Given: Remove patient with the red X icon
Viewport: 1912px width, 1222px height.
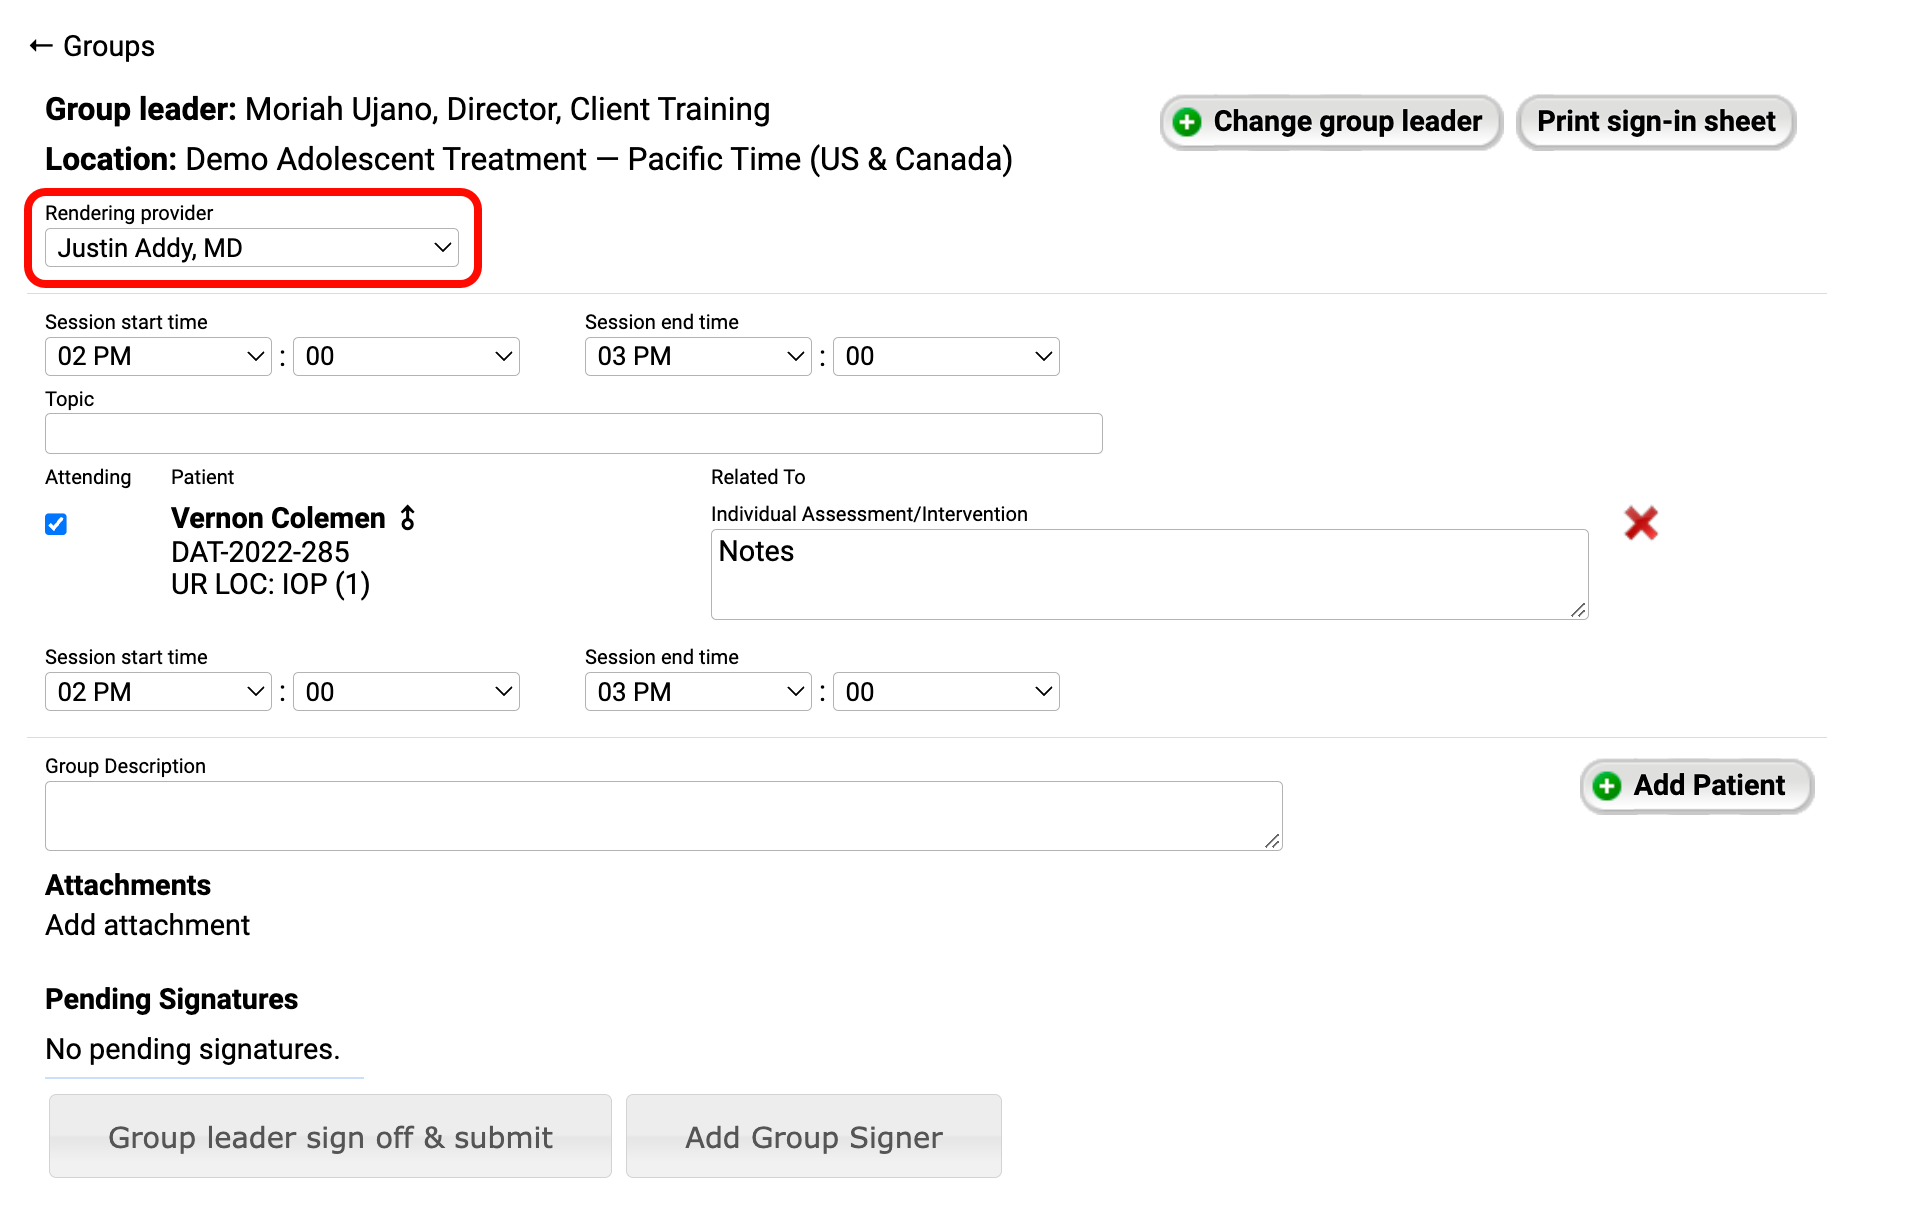Looking at the screenshot, I should [x=1640, y=523].
